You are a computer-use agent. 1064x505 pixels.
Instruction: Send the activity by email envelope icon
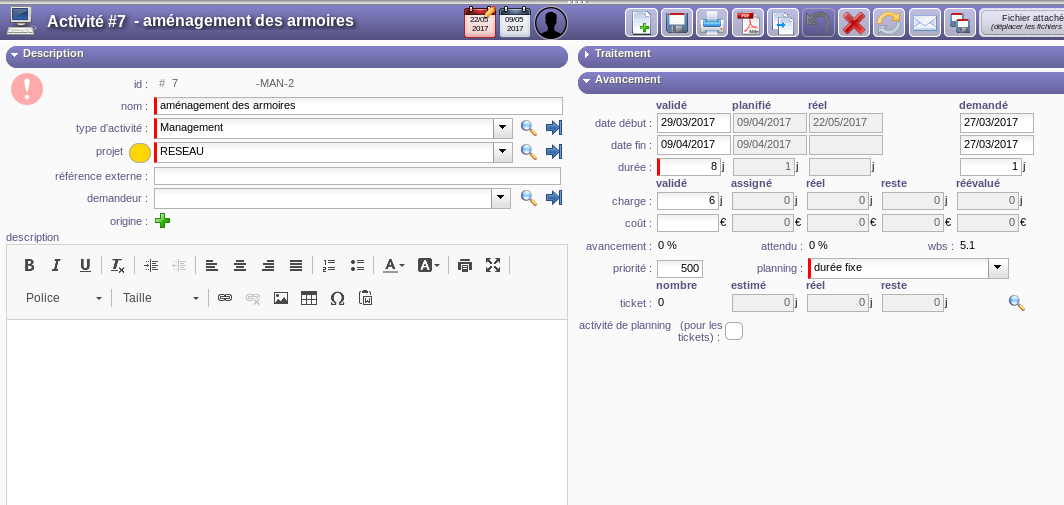925,23
